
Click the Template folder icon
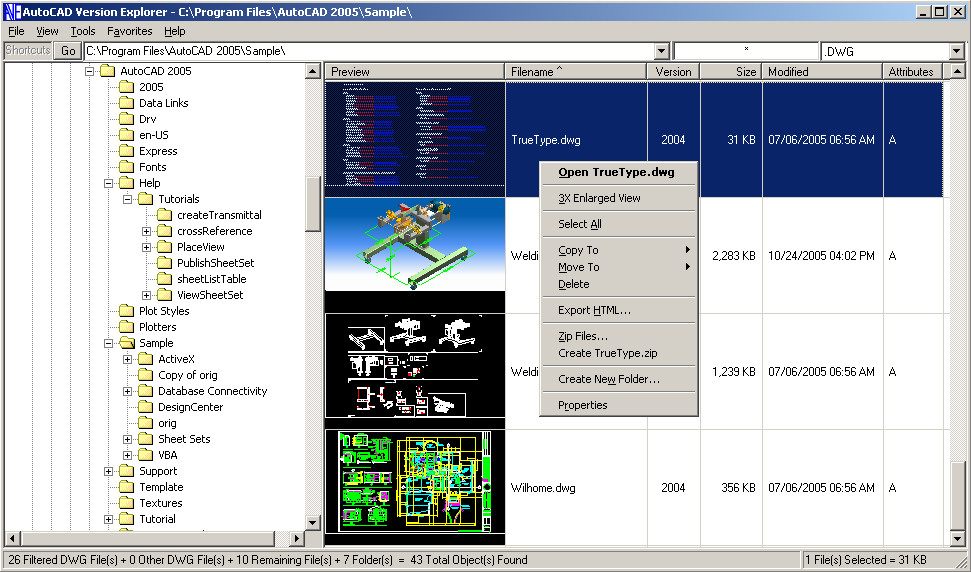pos(126,487)
